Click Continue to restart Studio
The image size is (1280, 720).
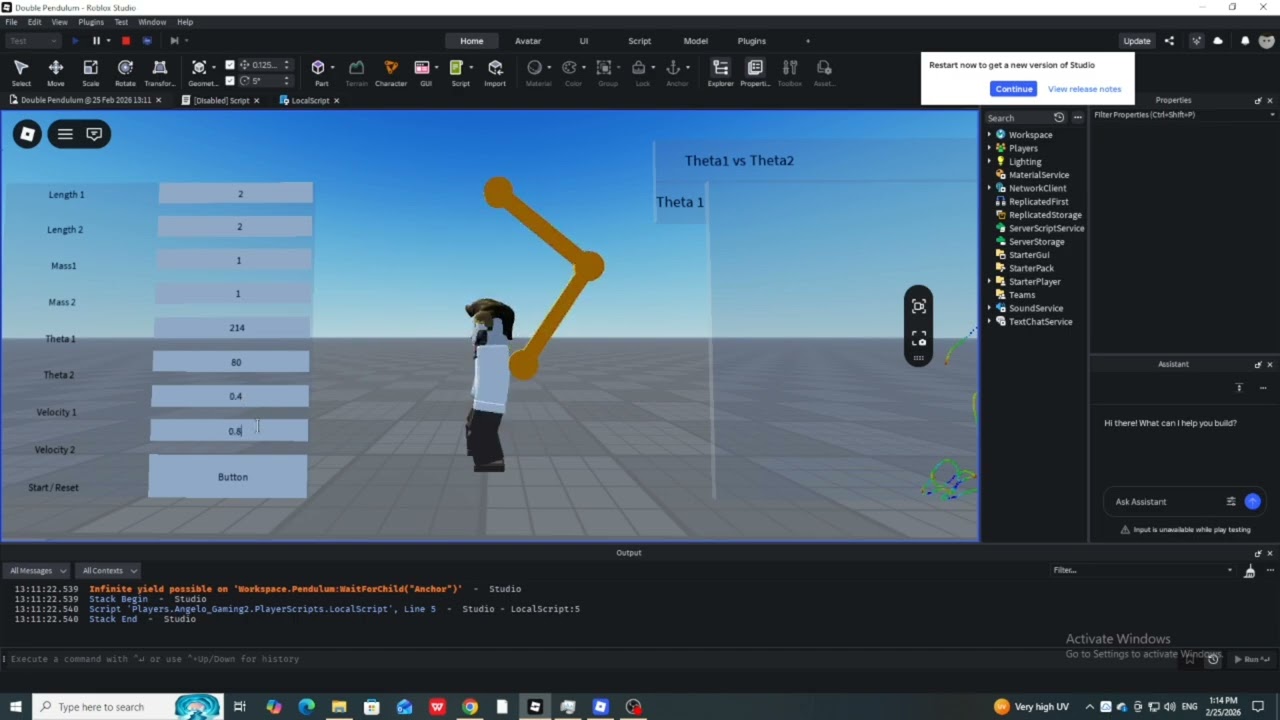coord(1013,89)
